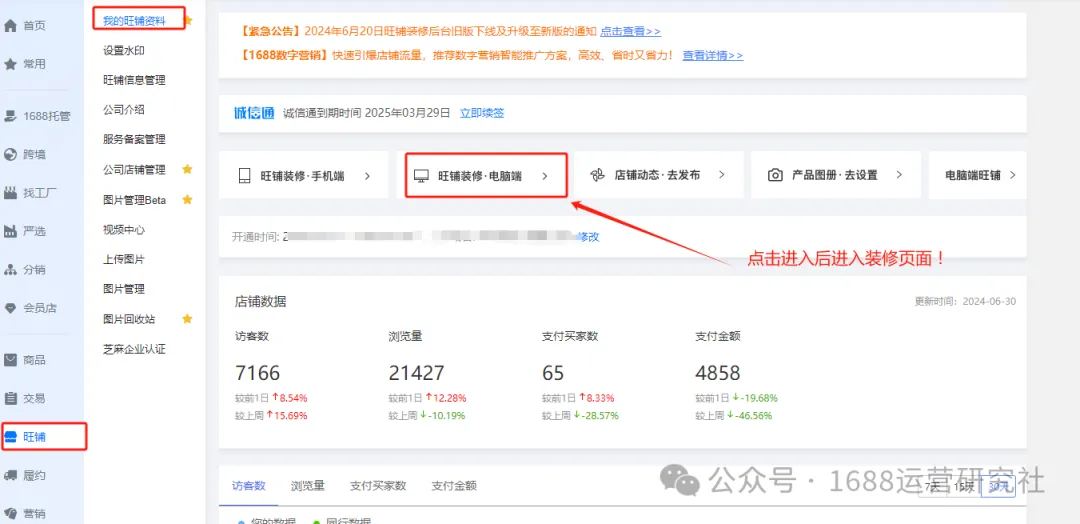Open 设置水印 menu item

pyautogui.click(x=124, y=50)
